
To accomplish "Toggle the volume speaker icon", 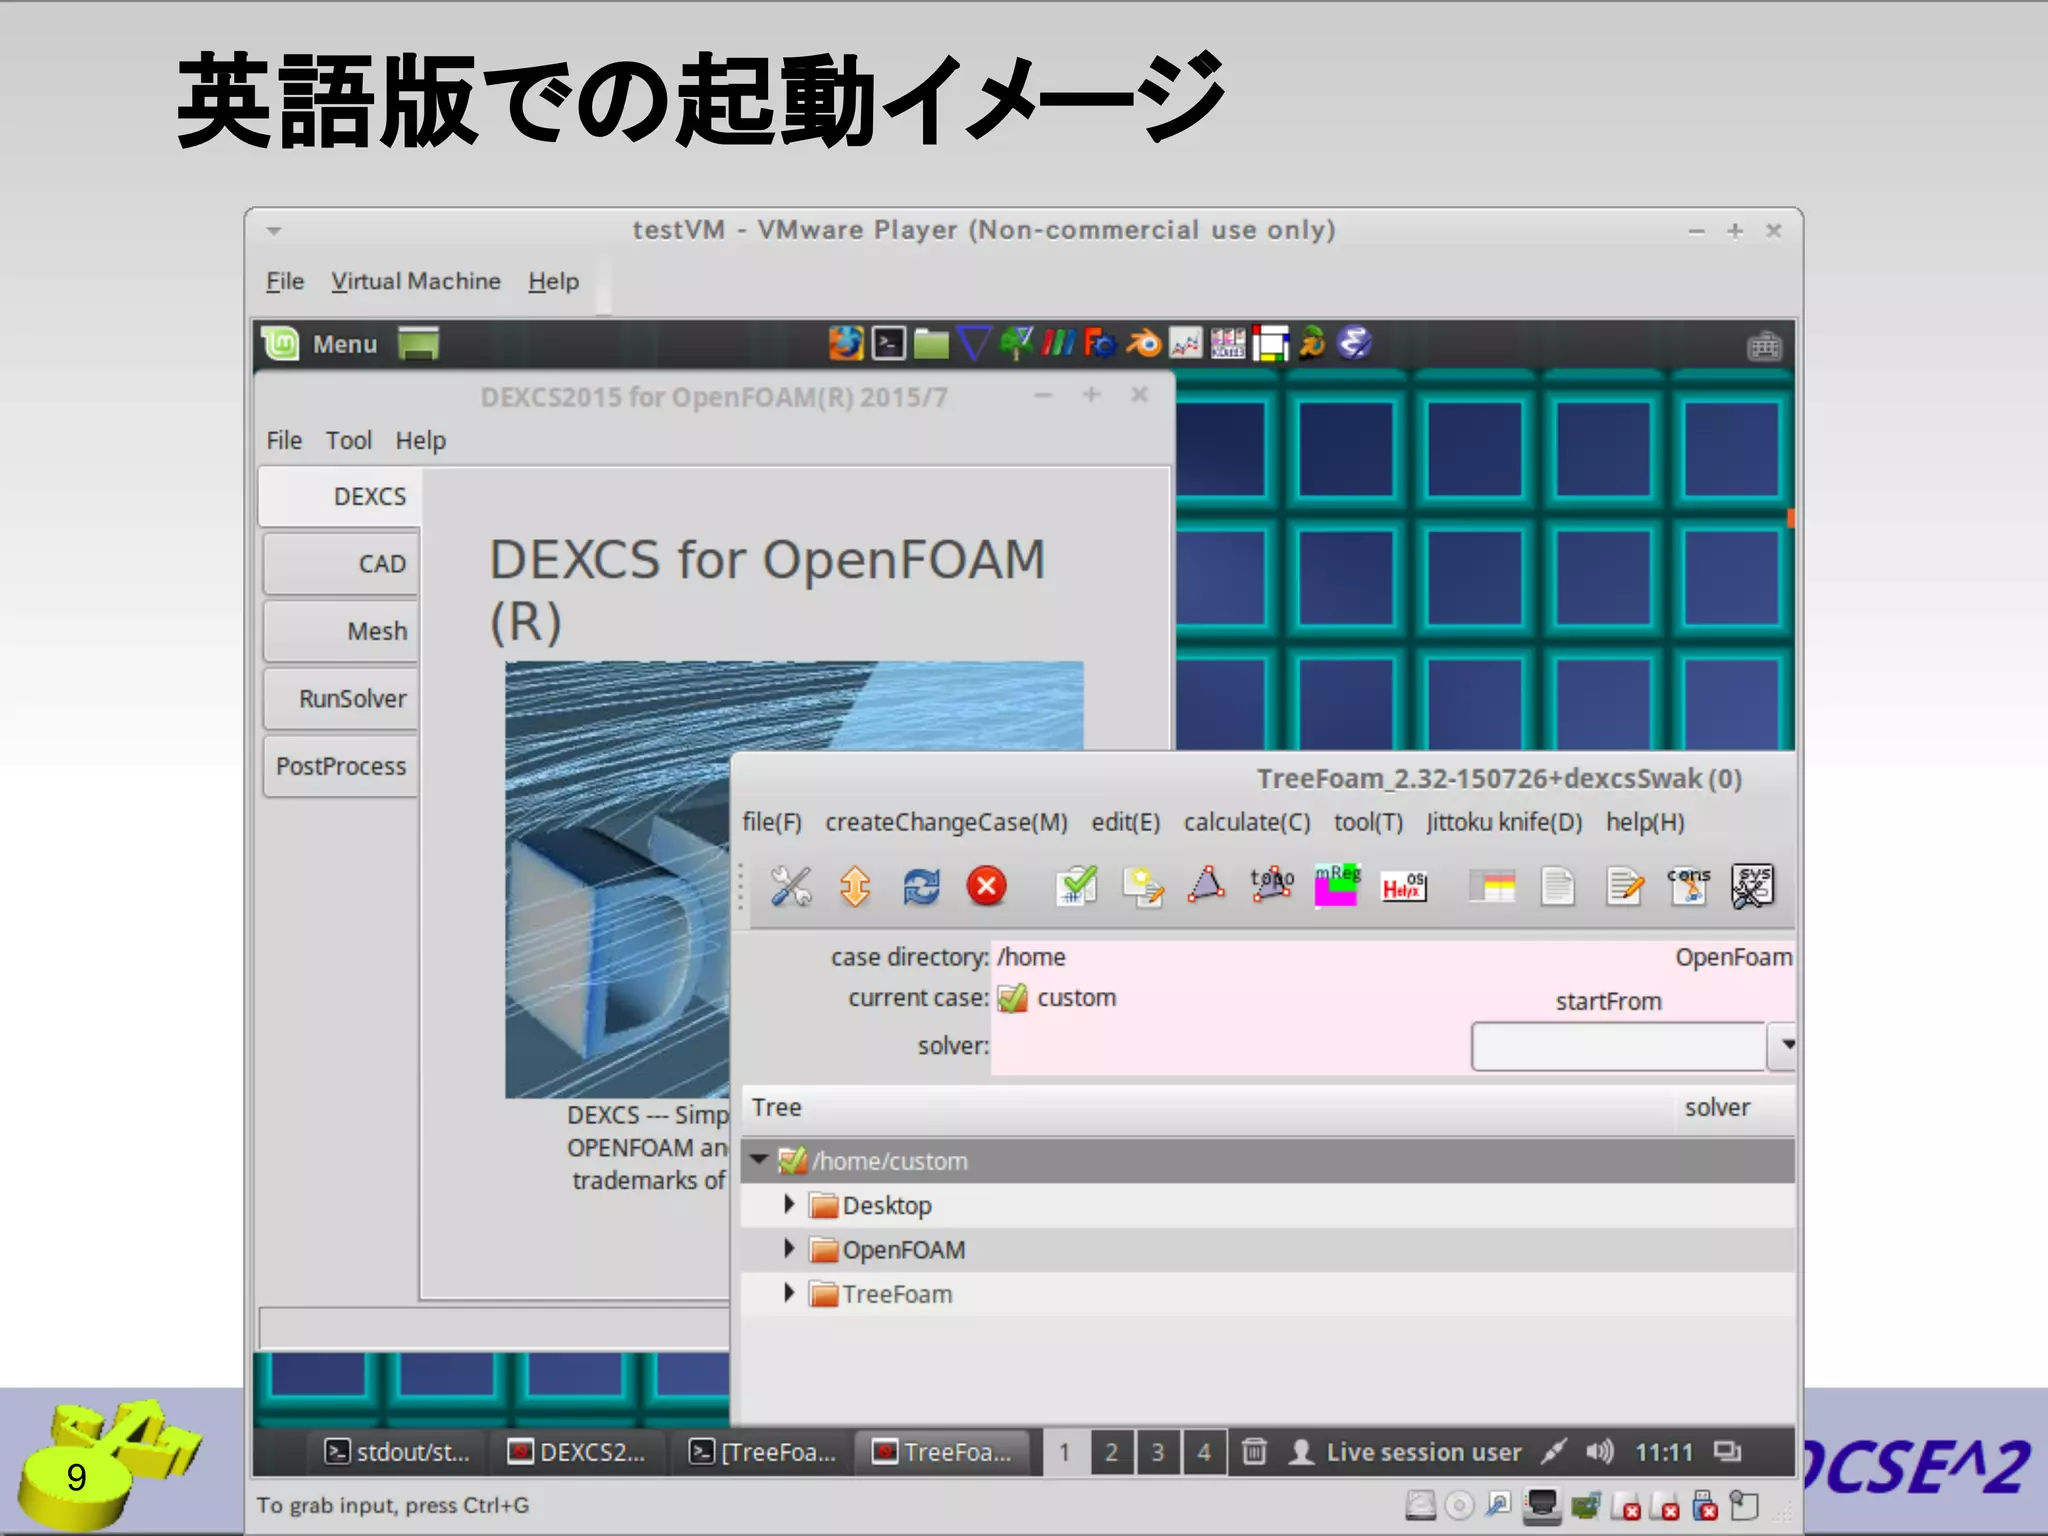I will pos(1599,1451).
